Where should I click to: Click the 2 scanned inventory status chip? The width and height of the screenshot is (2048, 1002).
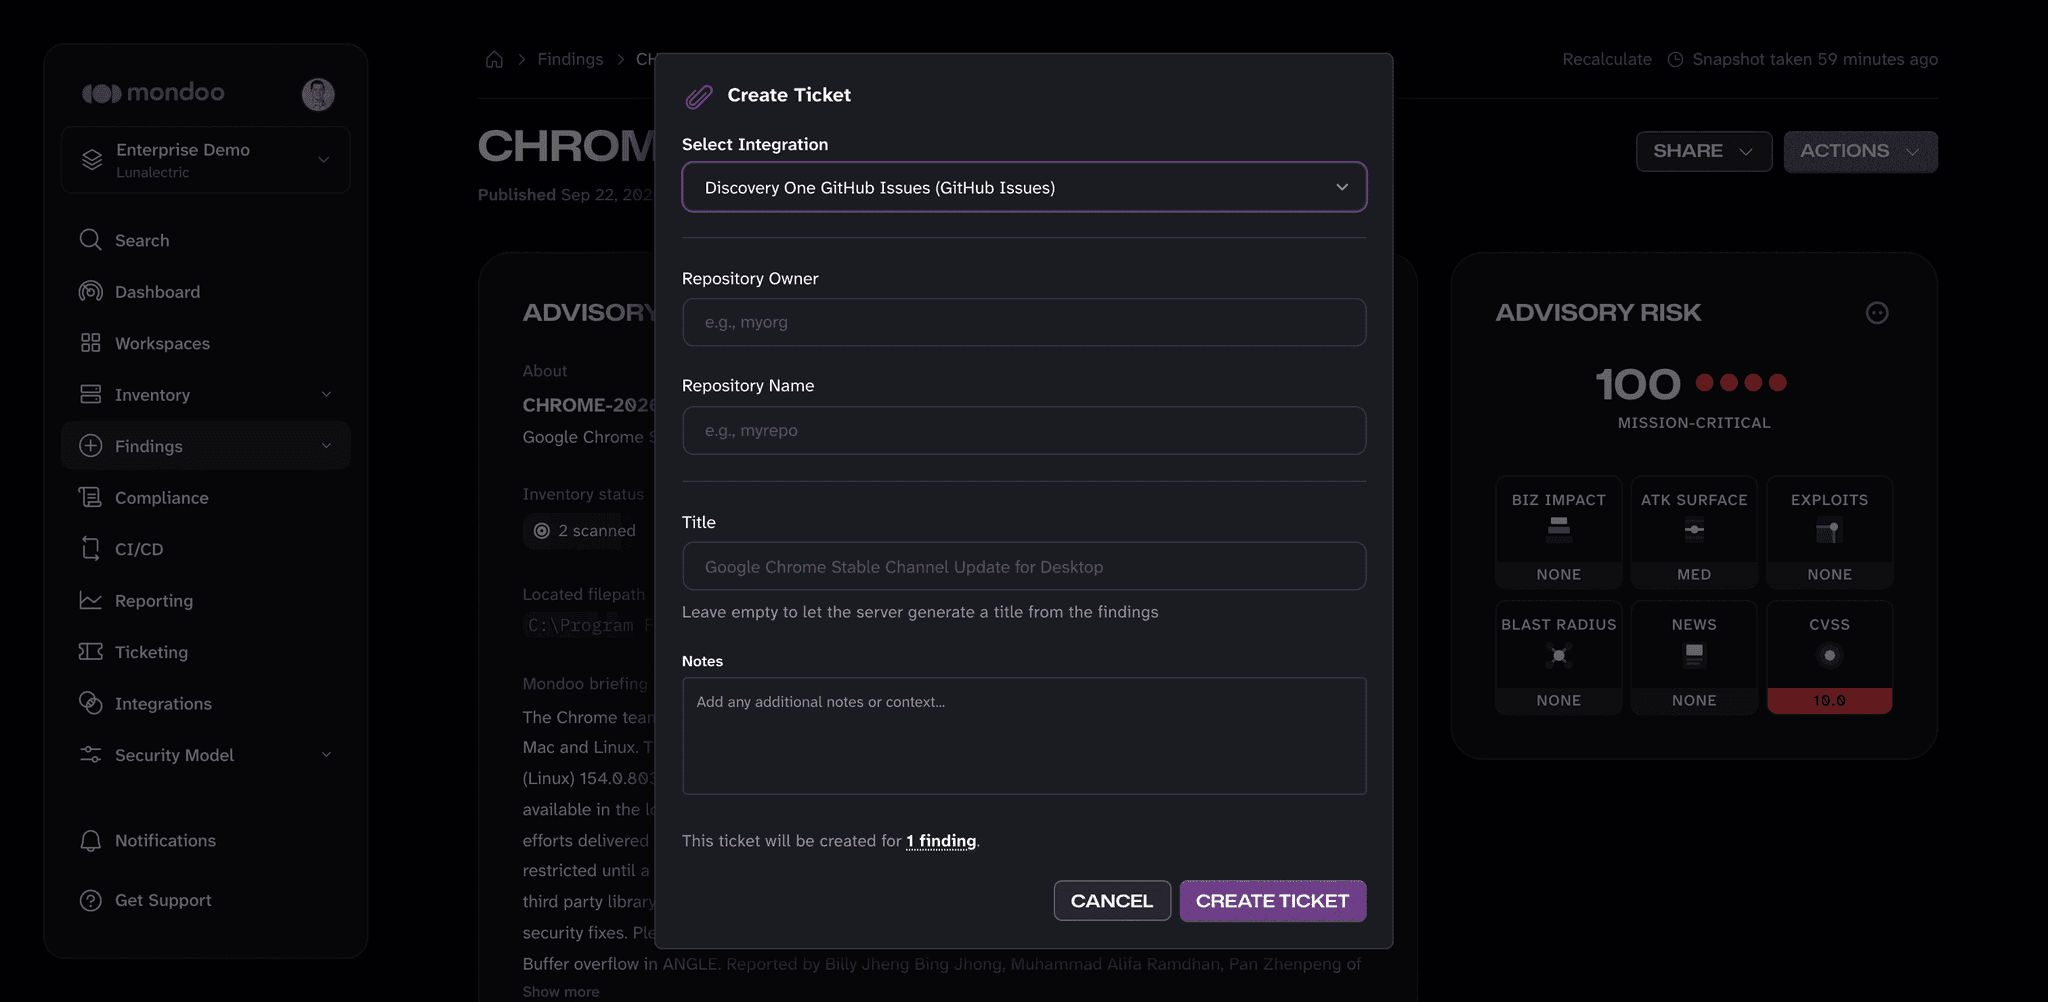coord(585,531)
